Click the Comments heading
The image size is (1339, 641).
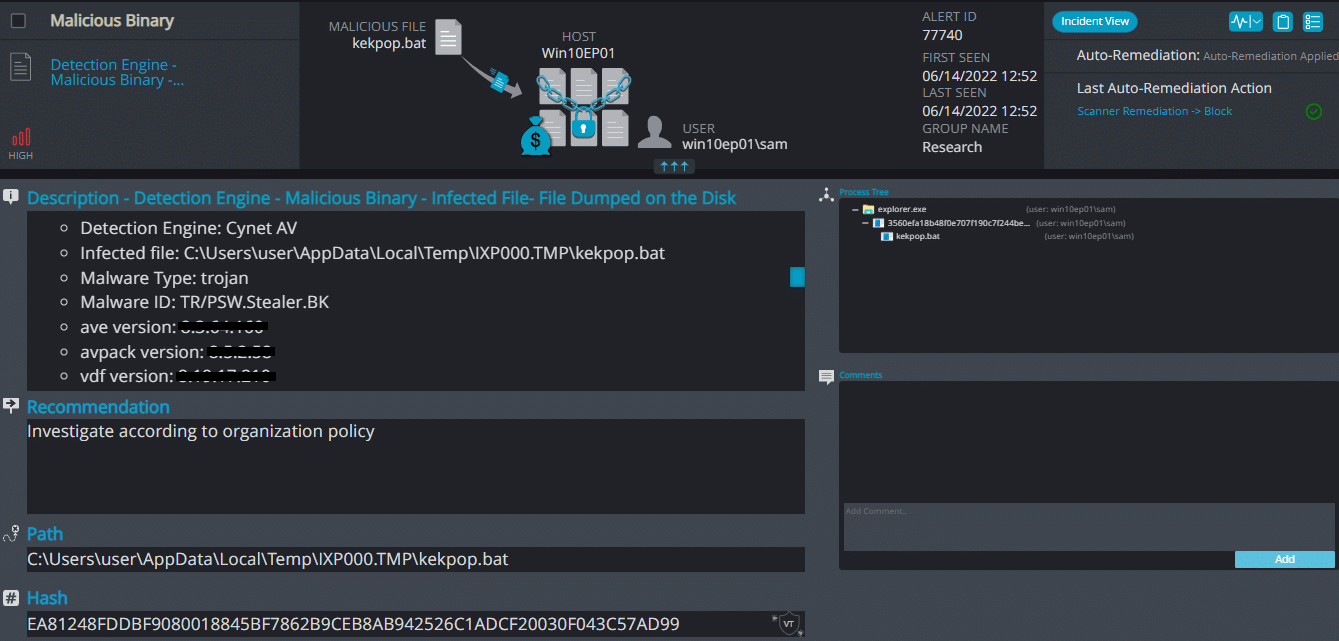pos(861,375)
